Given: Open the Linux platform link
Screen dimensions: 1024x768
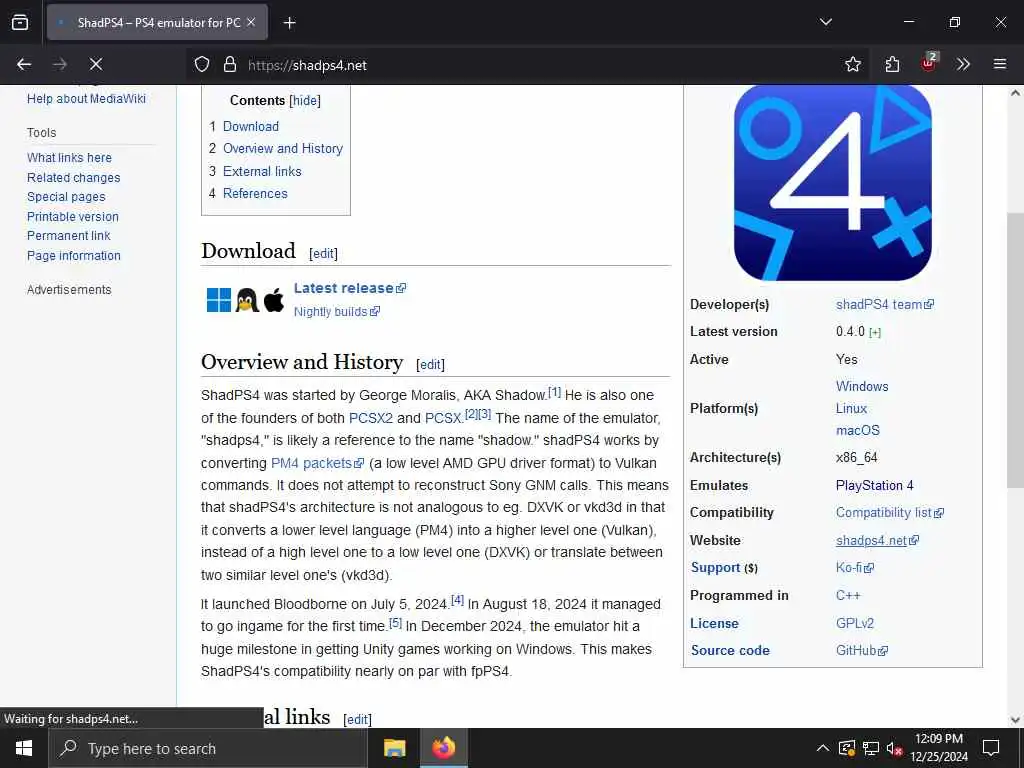Looking at the screenshot, I should [x=852, y=408].
